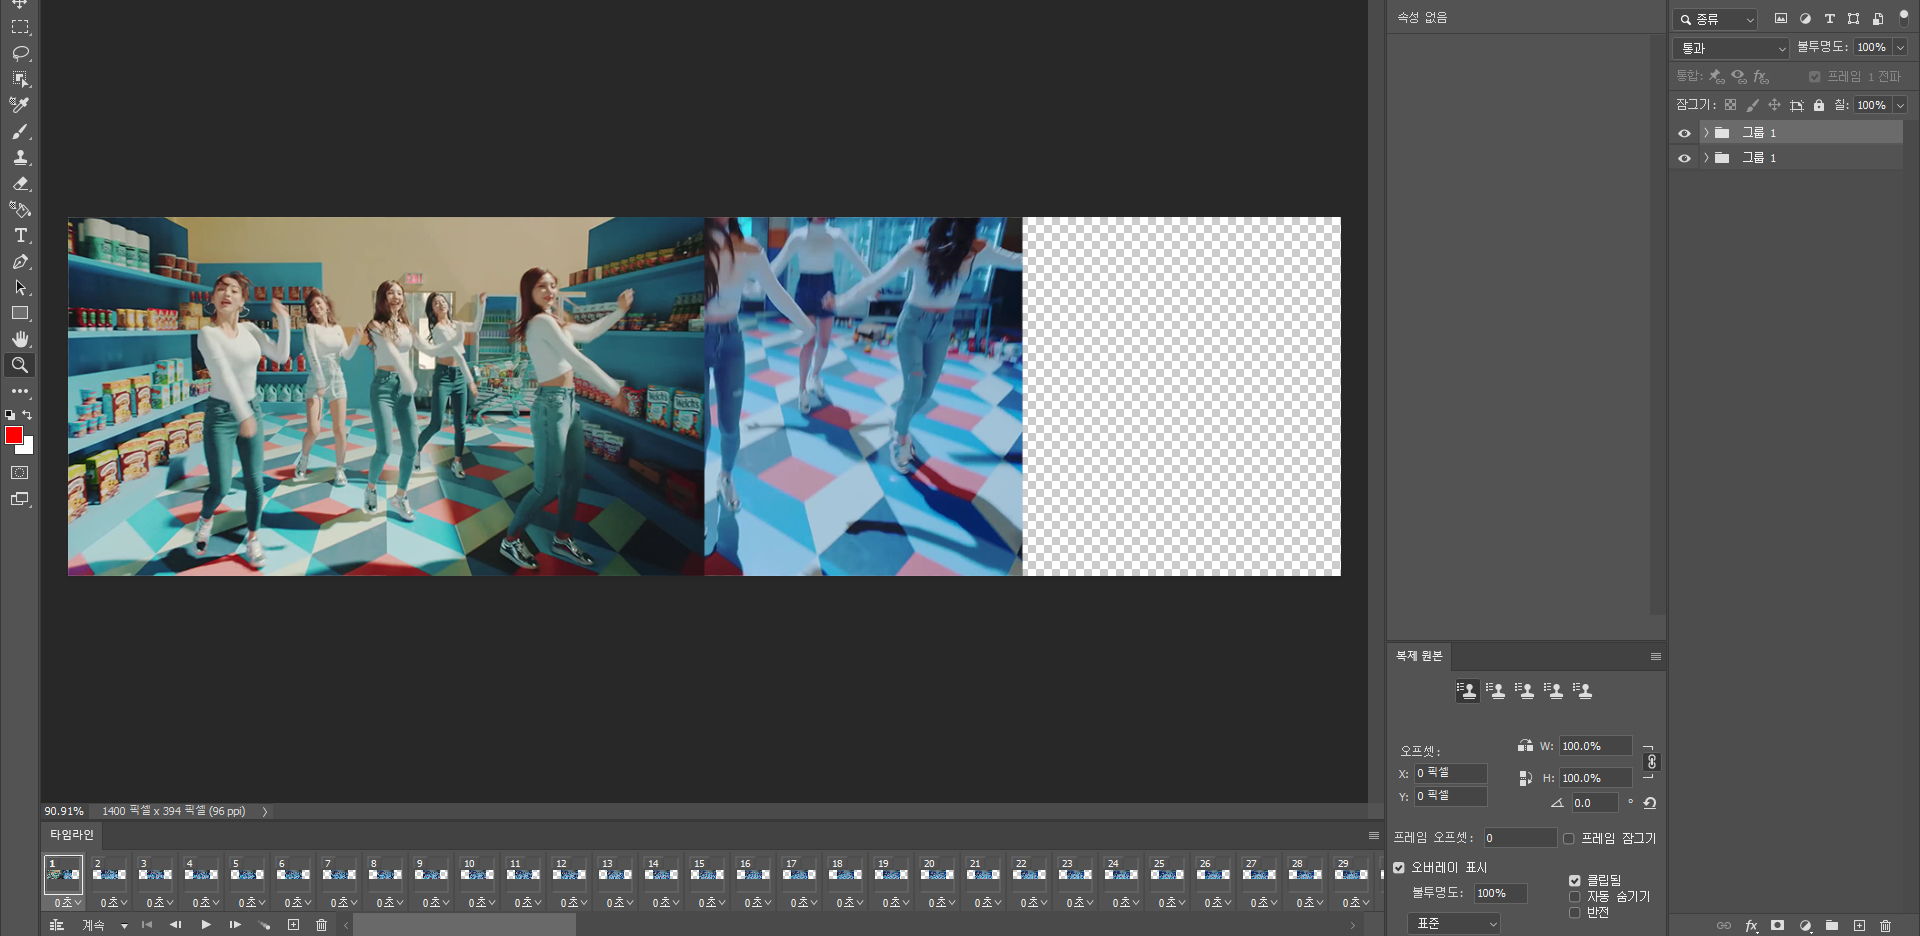Enable the 반전 checkbox

(1574, 912)
